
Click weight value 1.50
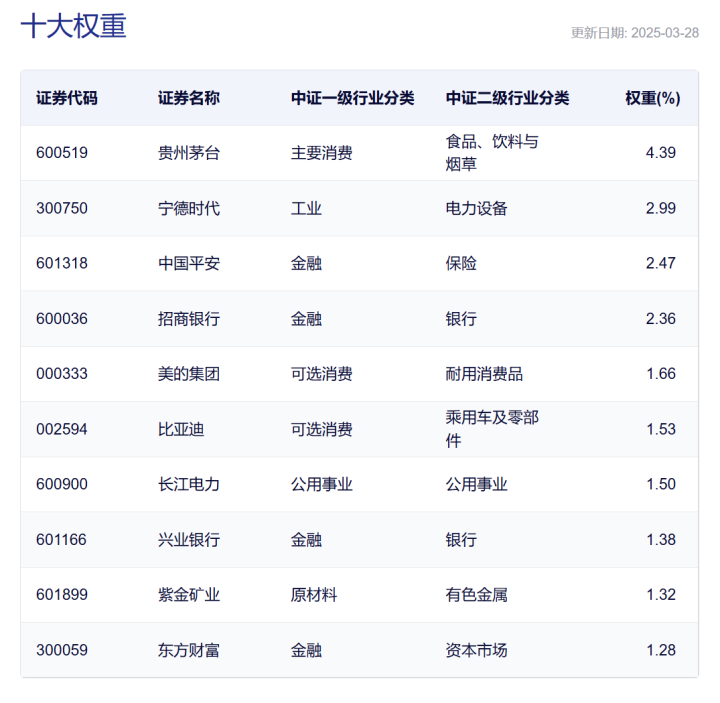pyautogui.click(x=661, y=484)
